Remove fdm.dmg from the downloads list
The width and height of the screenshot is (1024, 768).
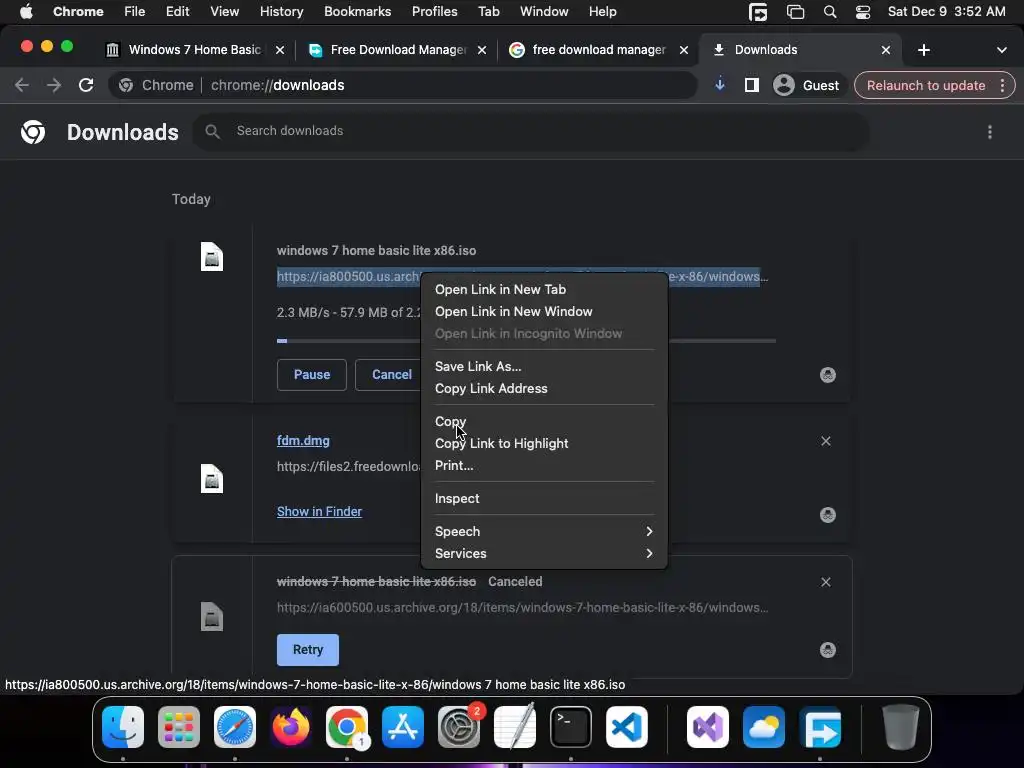point(825,441)
